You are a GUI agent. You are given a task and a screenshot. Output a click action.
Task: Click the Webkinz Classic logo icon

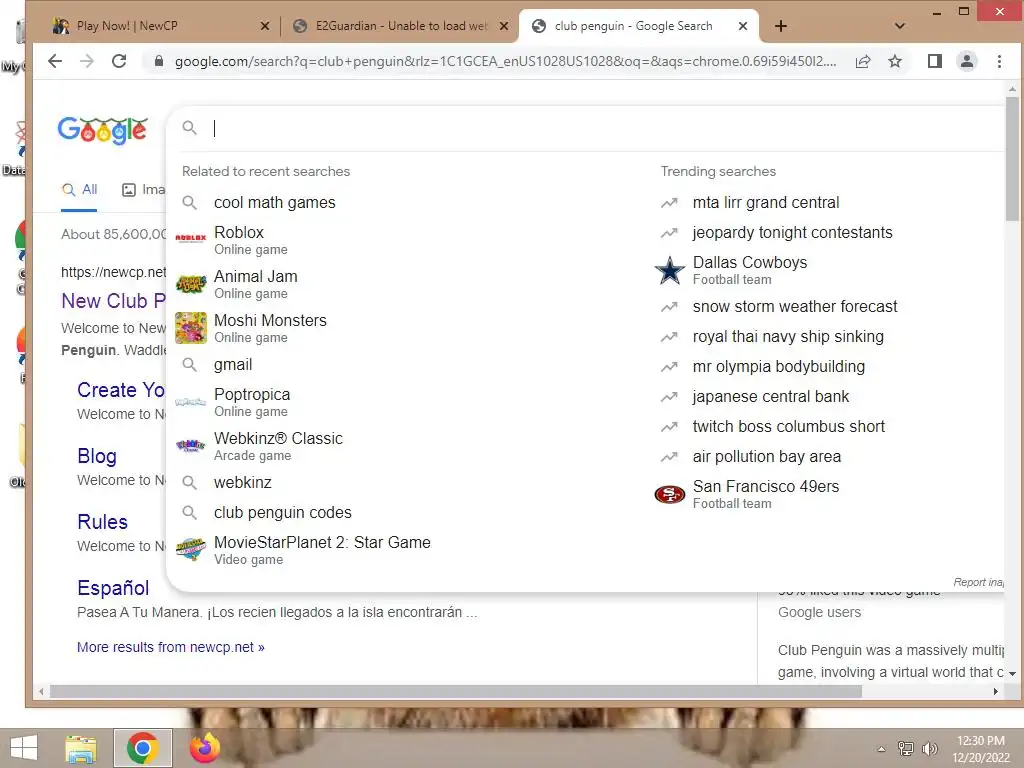(x=191, y=446)
